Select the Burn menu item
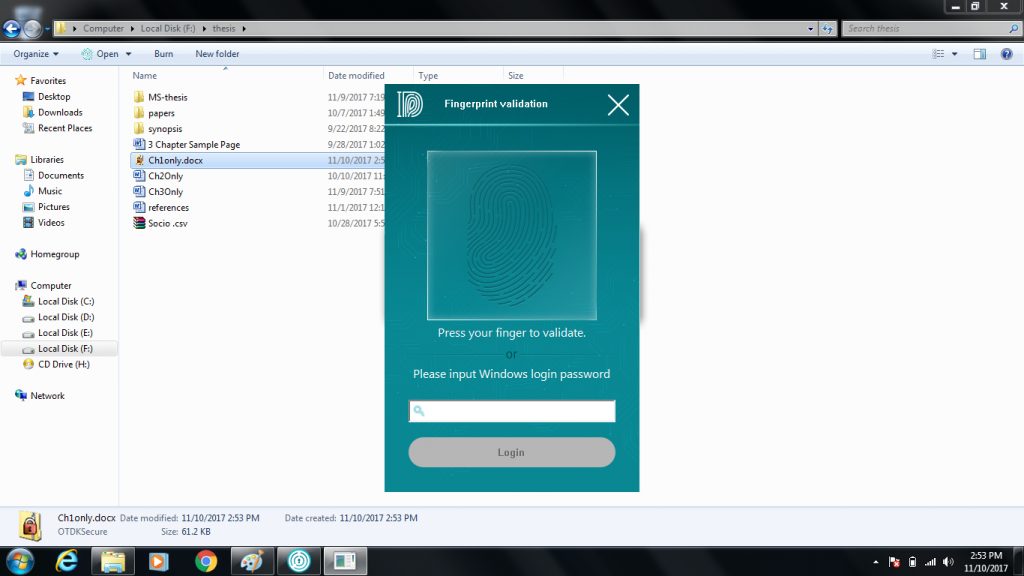1024x576 pixels. pyautogui.click(x=163, y=53)
